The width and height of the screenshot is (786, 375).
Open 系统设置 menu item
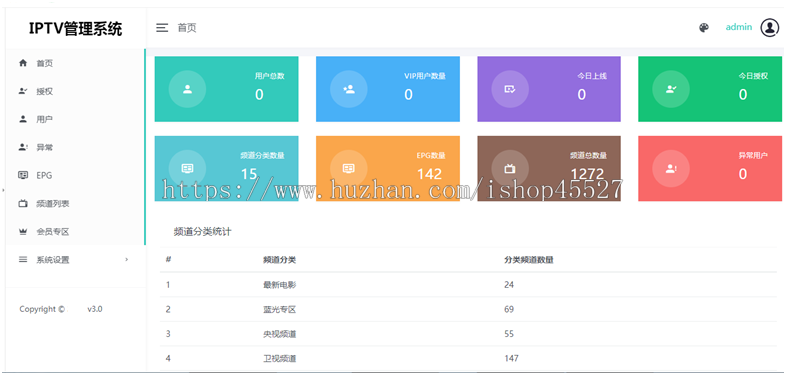click(75, 260)
